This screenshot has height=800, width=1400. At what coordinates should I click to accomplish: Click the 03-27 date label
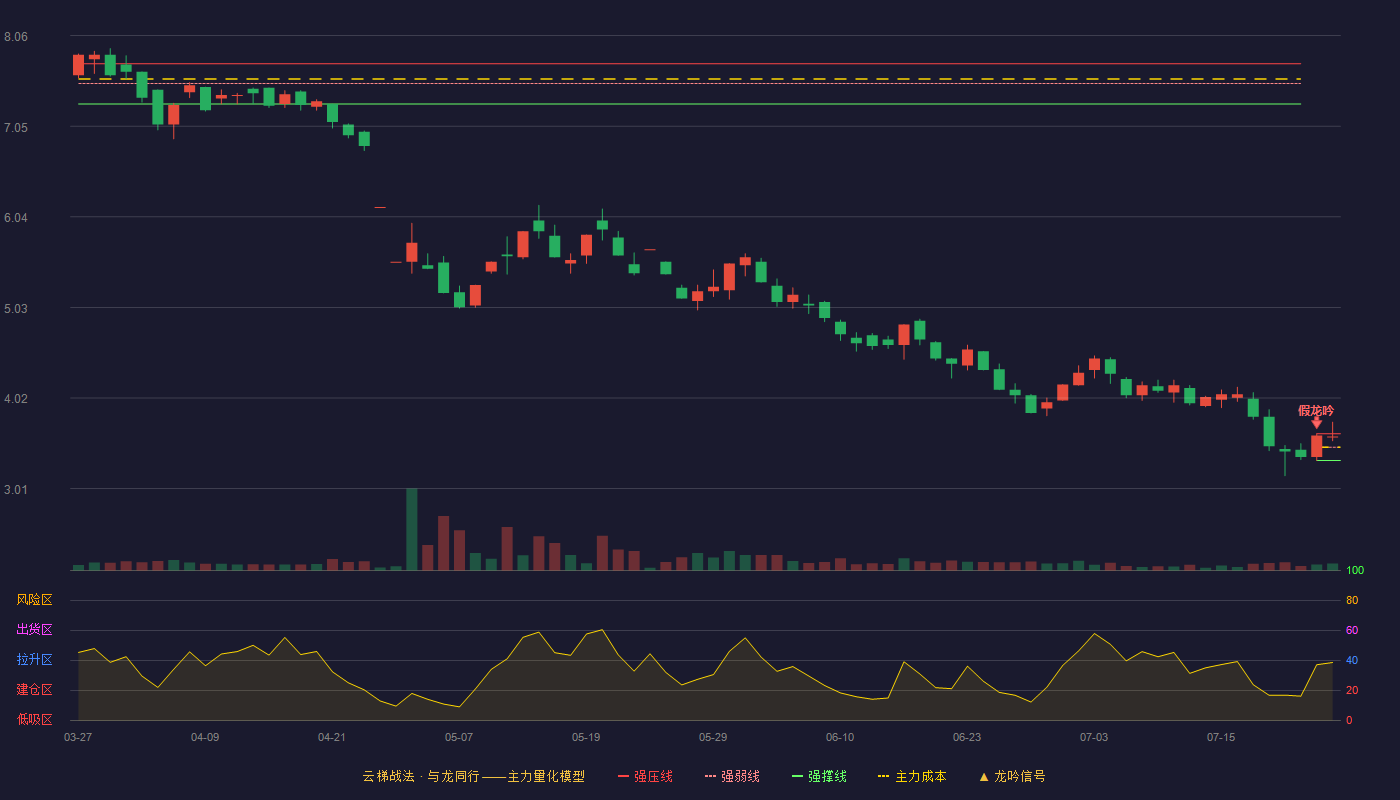point(78,737)
